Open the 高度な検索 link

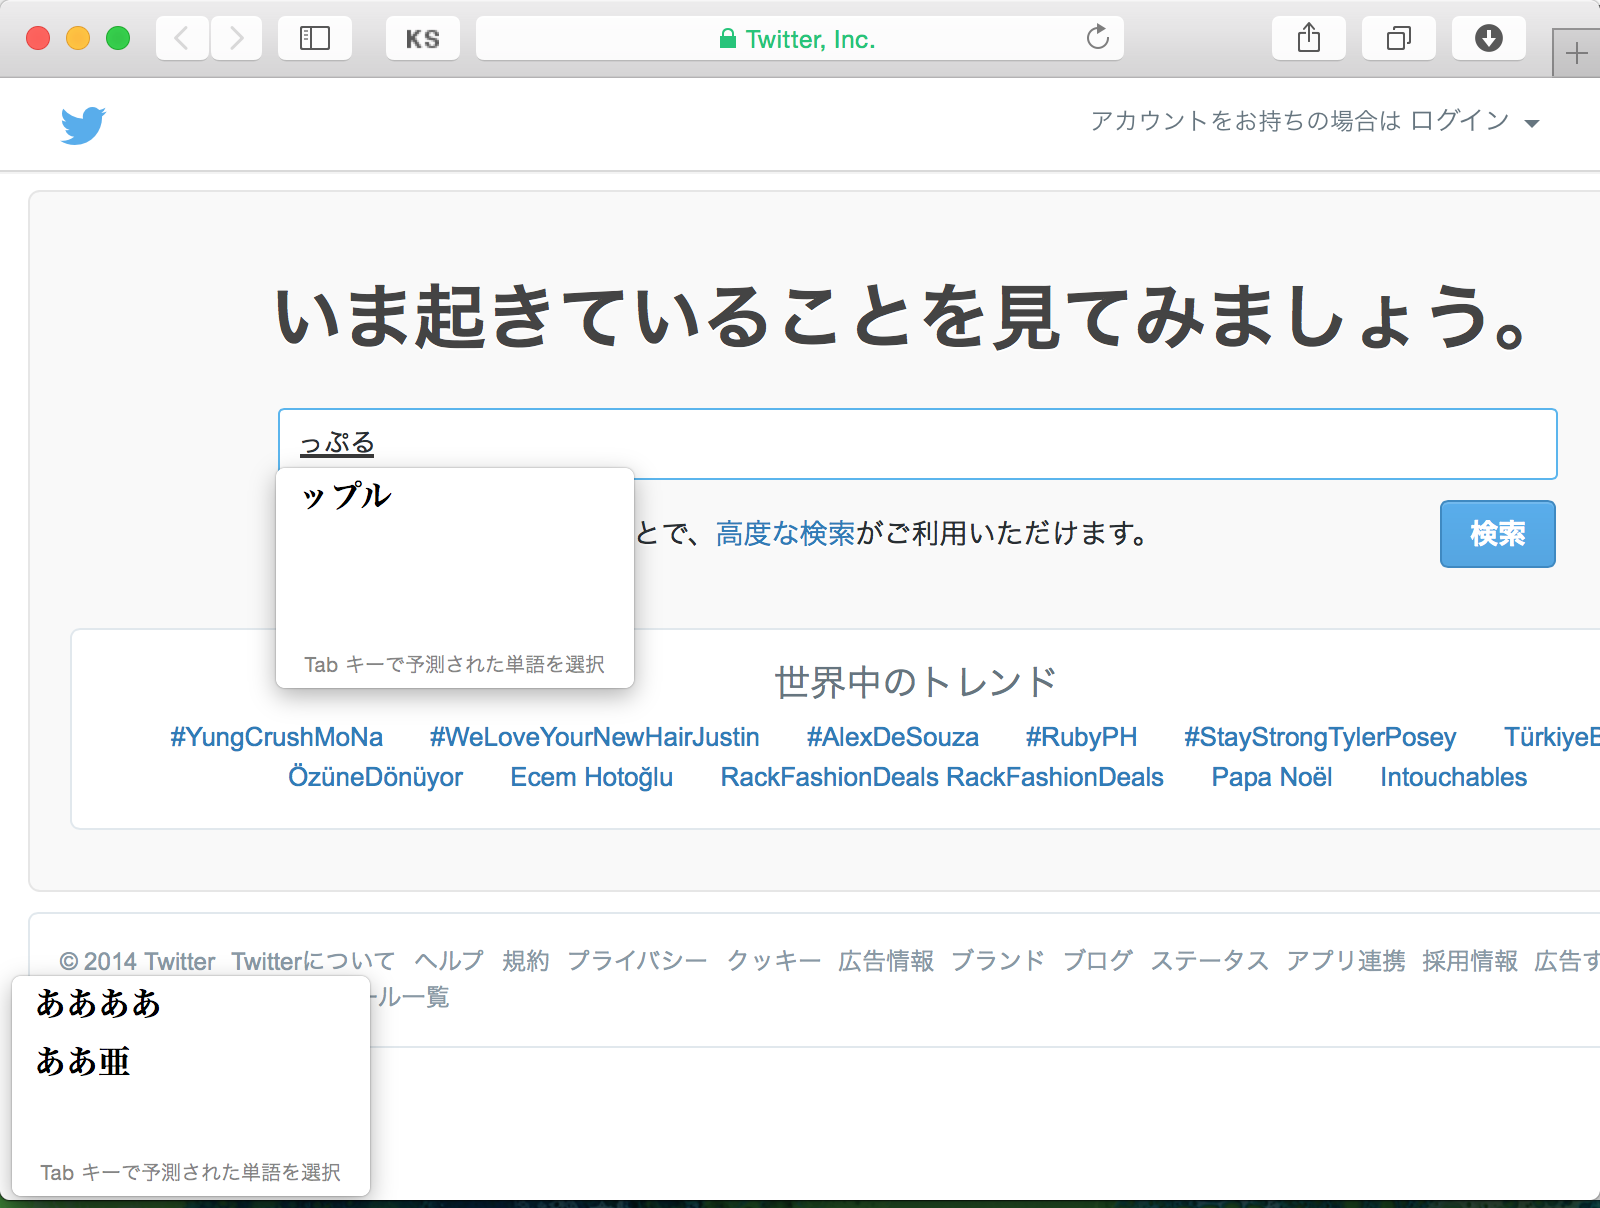[x=785, y=534]
